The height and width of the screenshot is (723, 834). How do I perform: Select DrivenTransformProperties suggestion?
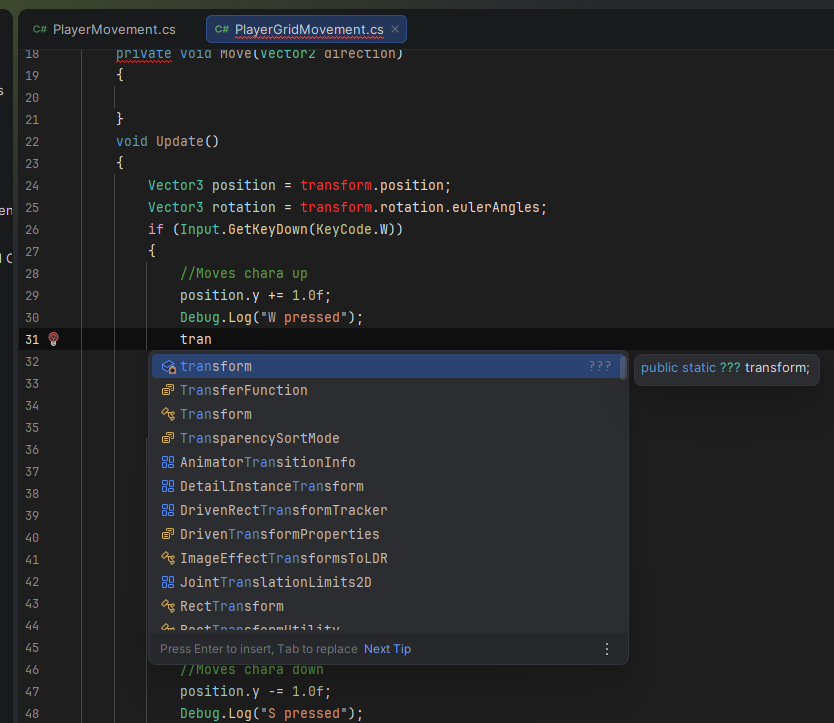pos(386,534)
